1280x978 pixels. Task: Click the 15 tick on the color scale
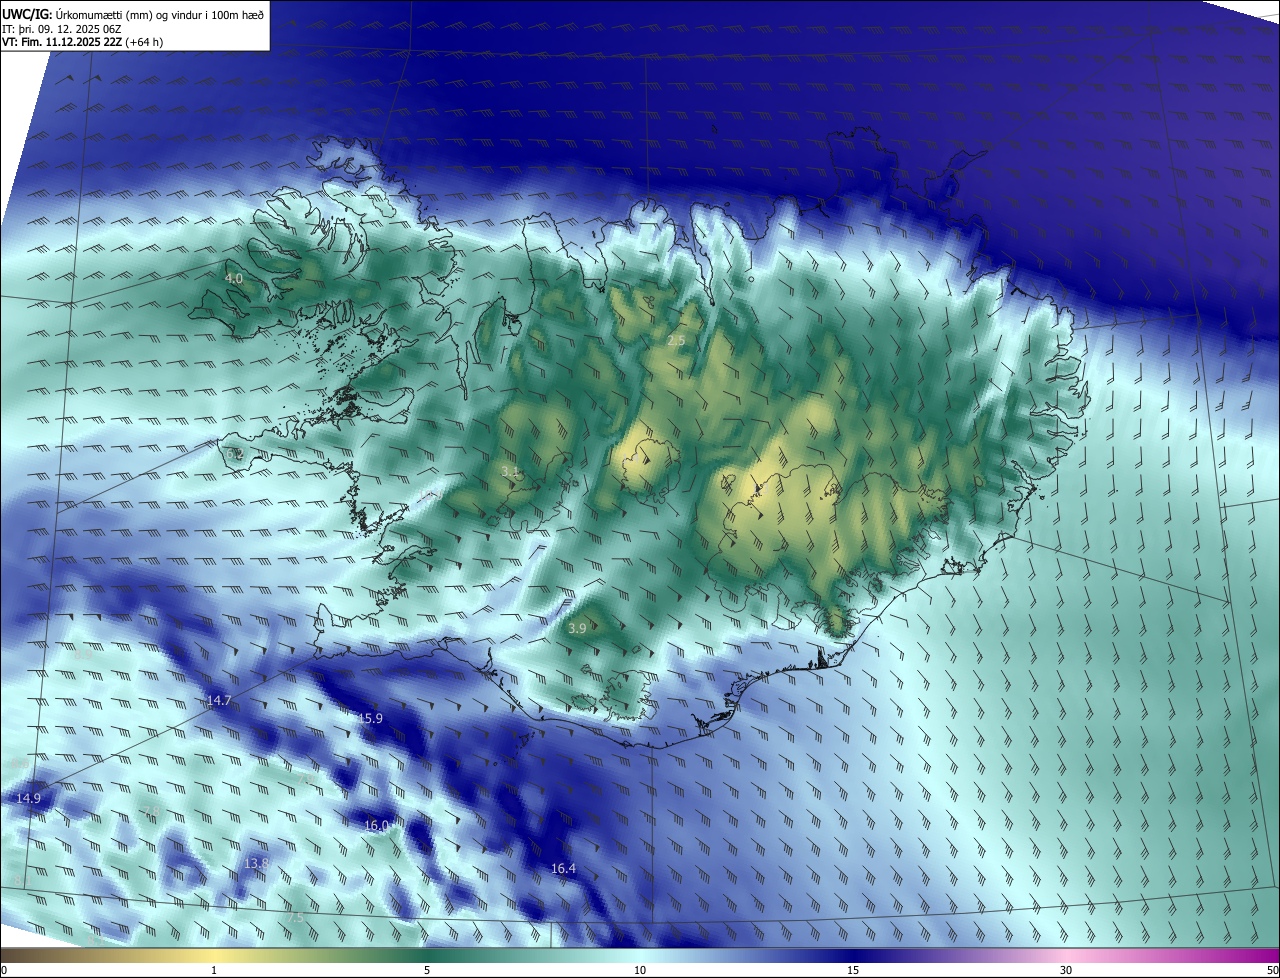coord(853,970)
